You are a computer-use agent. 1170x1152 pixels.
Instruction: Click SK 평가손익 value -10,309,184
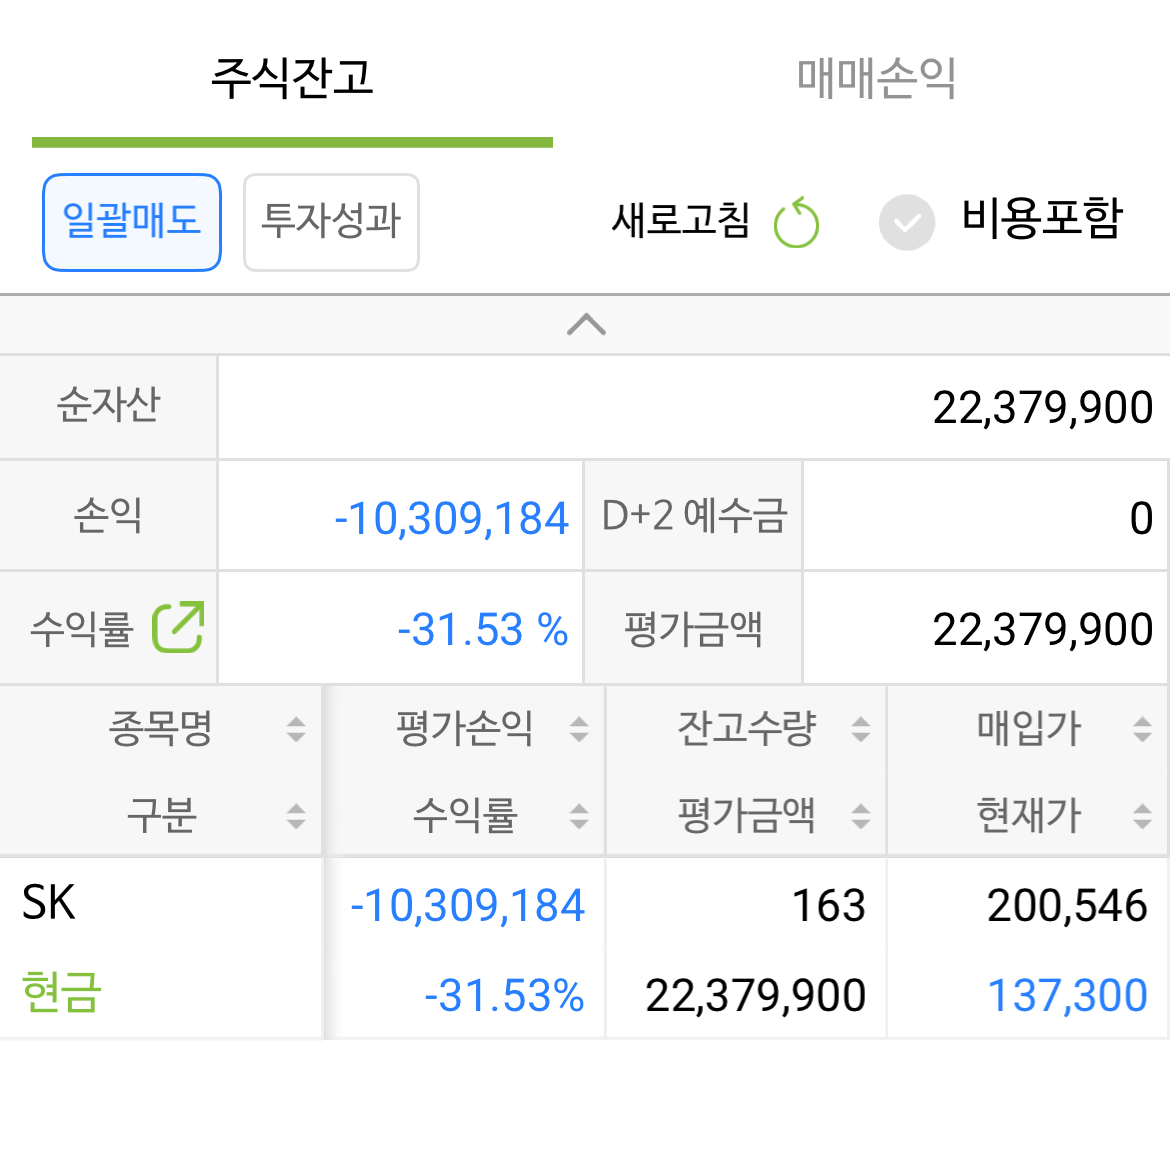[x=467, y=906]
